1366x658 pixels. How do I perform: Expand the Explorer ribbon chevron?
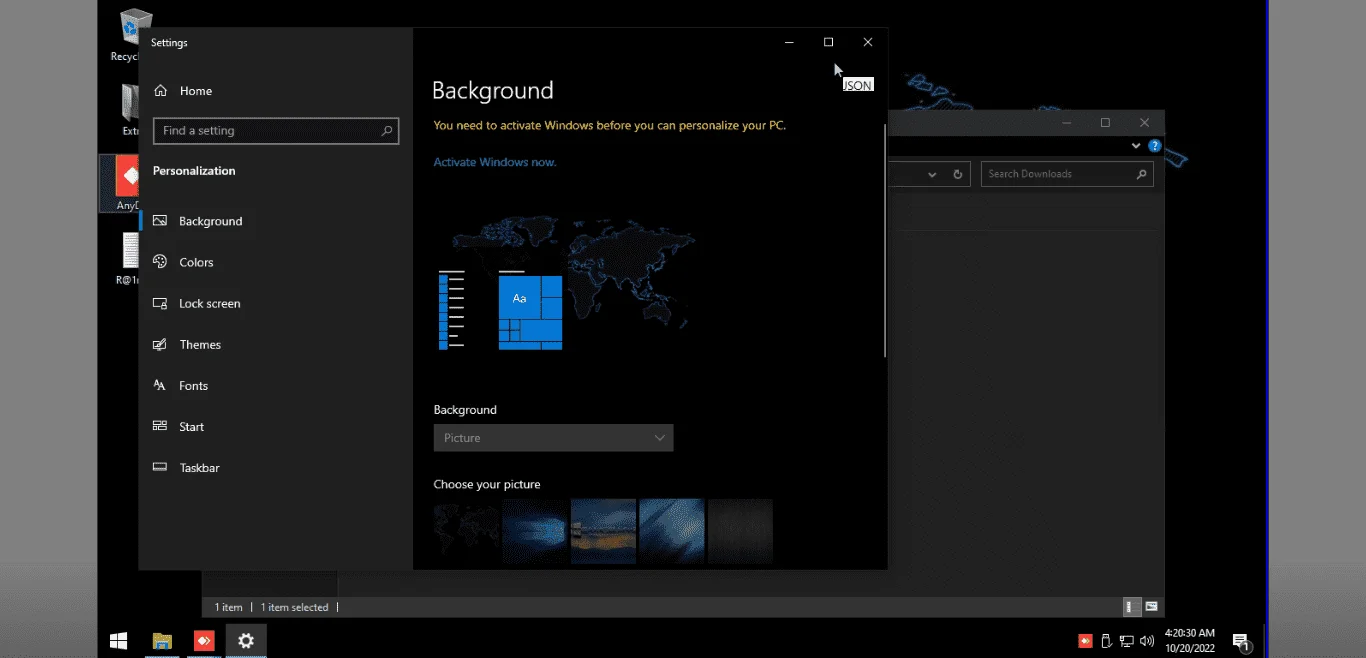1136,146
